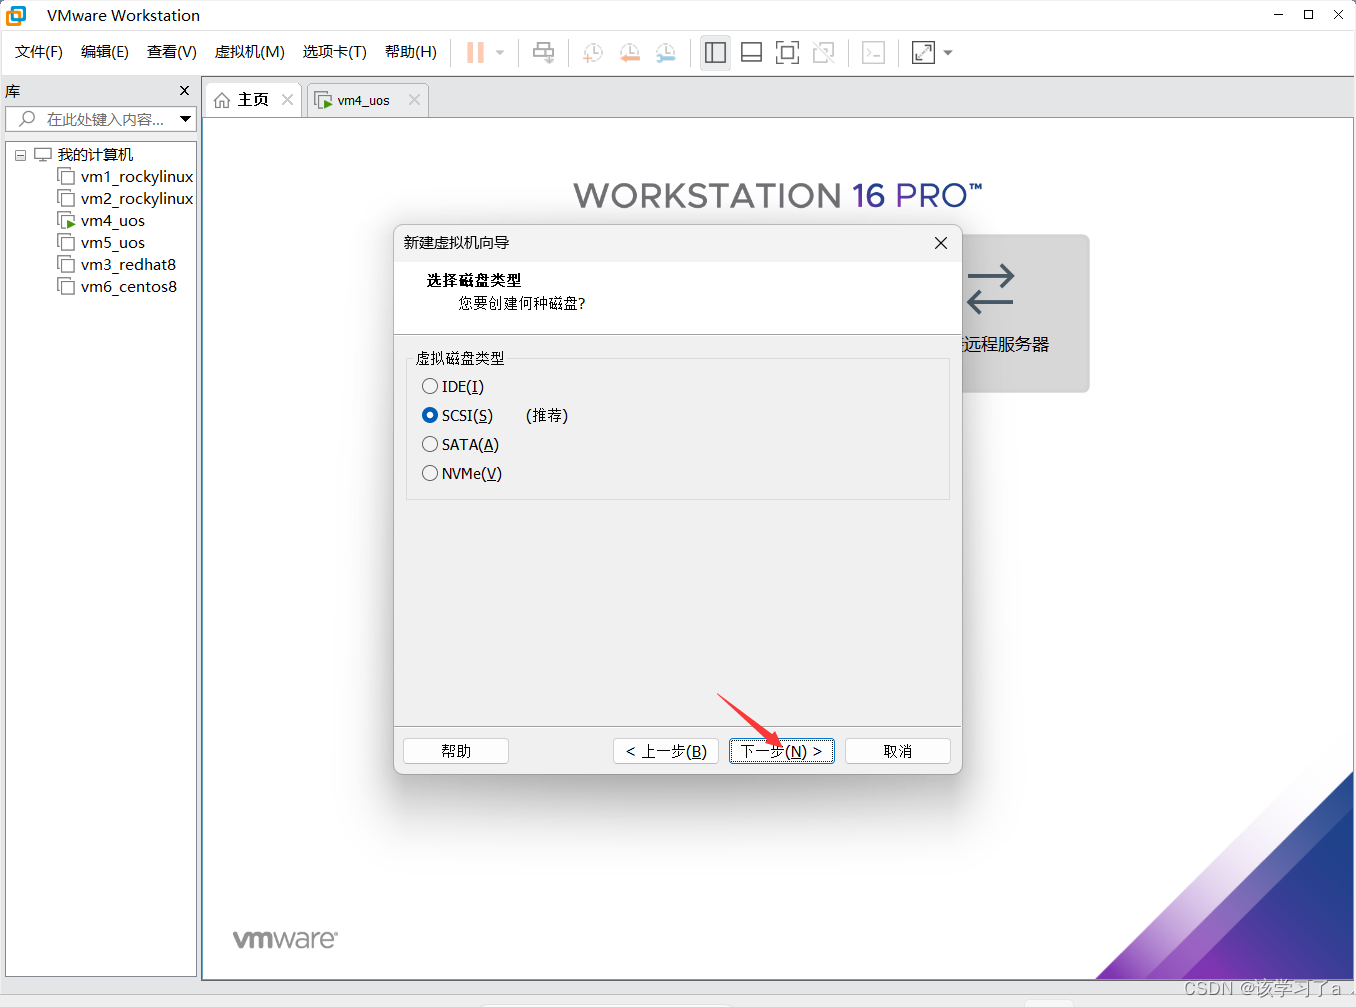Open the 文件(F) menu
The height and width of the screenshot is (1007, 1356).
tap(39, 52)
